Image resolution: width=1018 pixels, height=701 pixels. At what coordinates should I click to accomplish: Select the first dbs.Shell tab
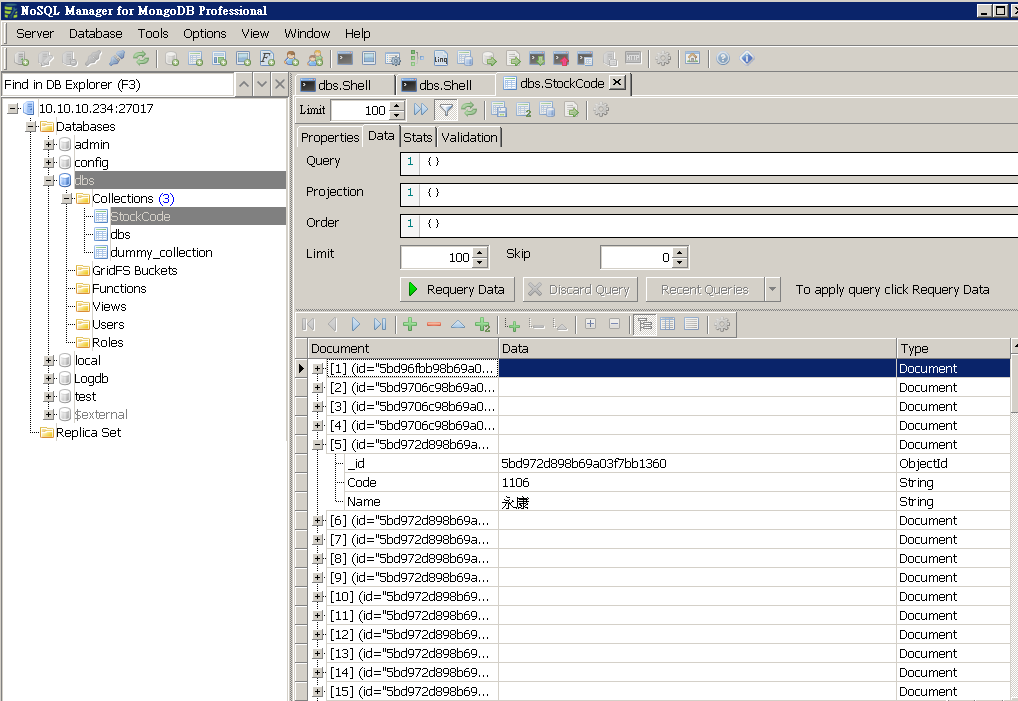click(344, 85)
